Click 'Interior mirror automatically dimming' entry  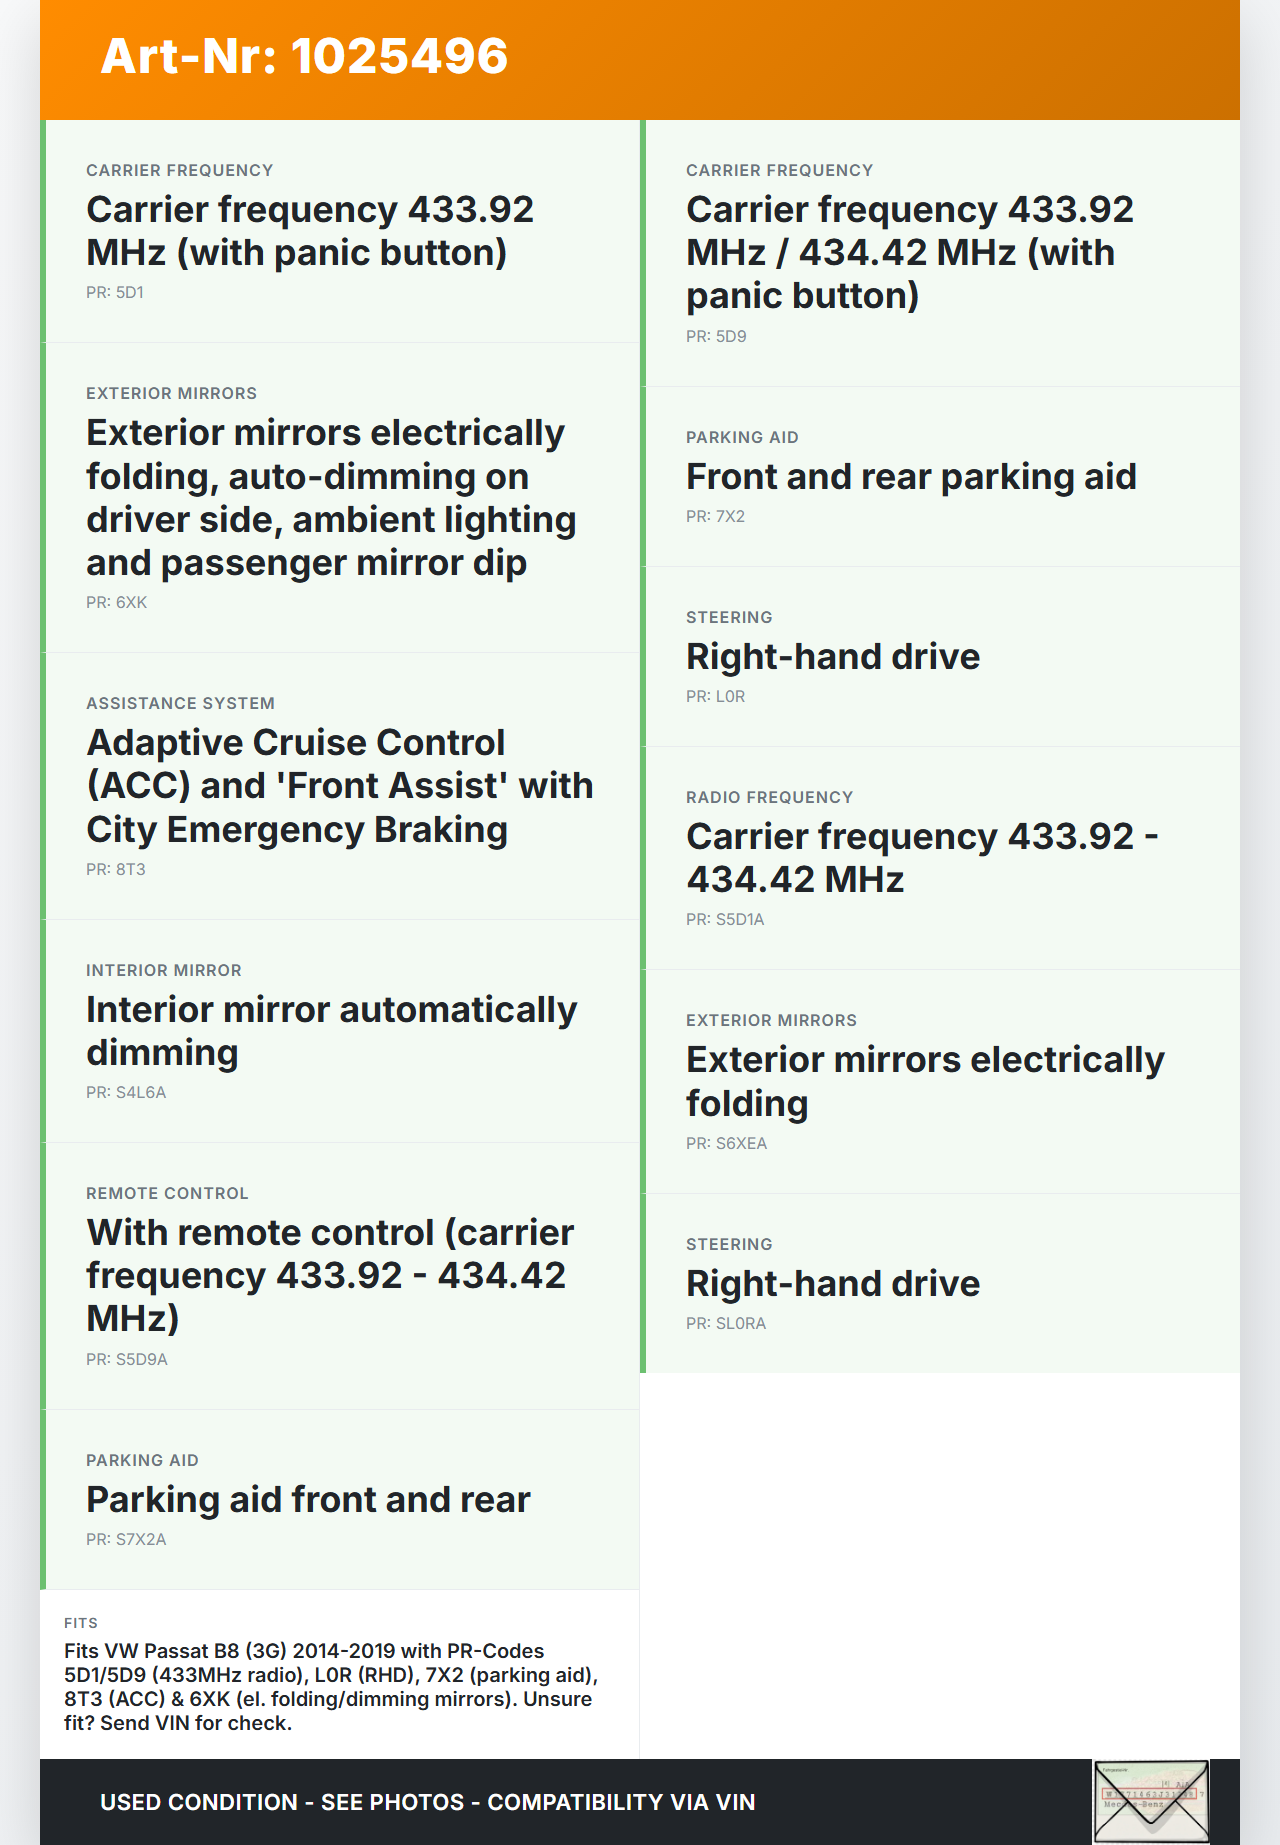[331, 1031]
